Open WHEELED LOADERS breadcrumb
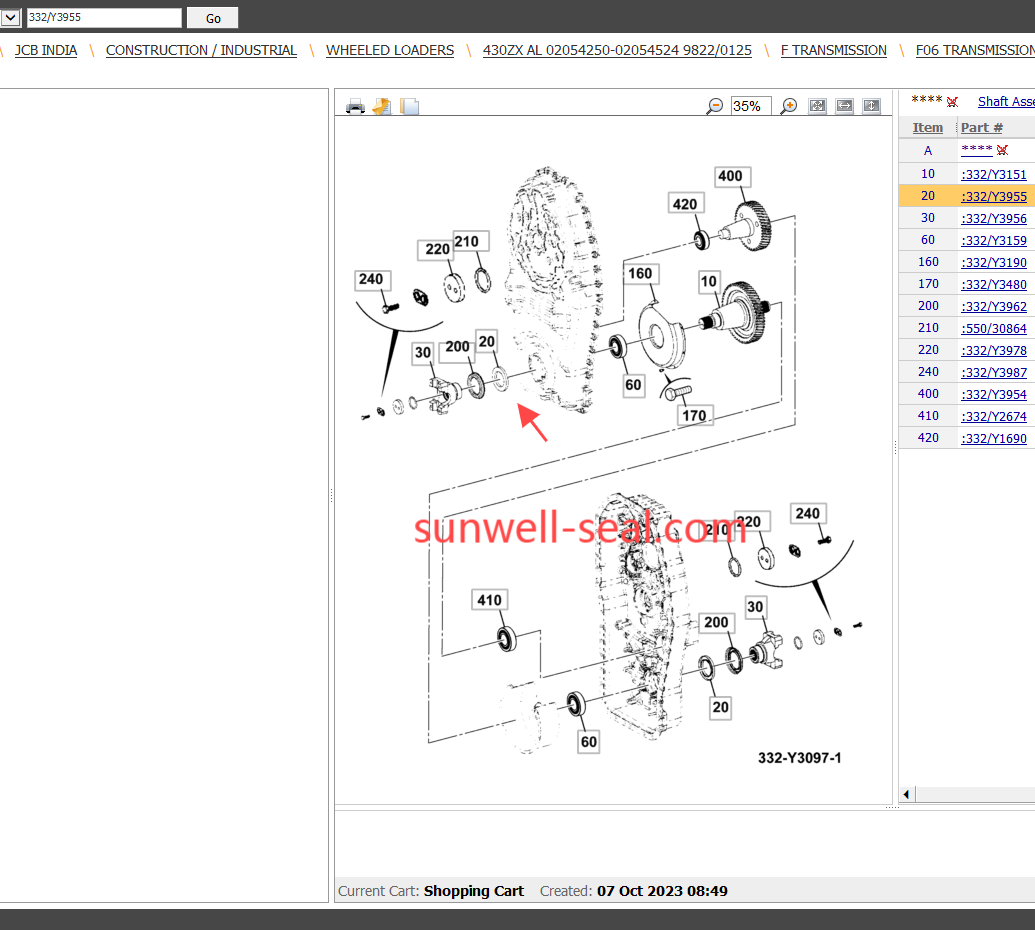This screenshot has width=1035, height=930. point(390,50)
